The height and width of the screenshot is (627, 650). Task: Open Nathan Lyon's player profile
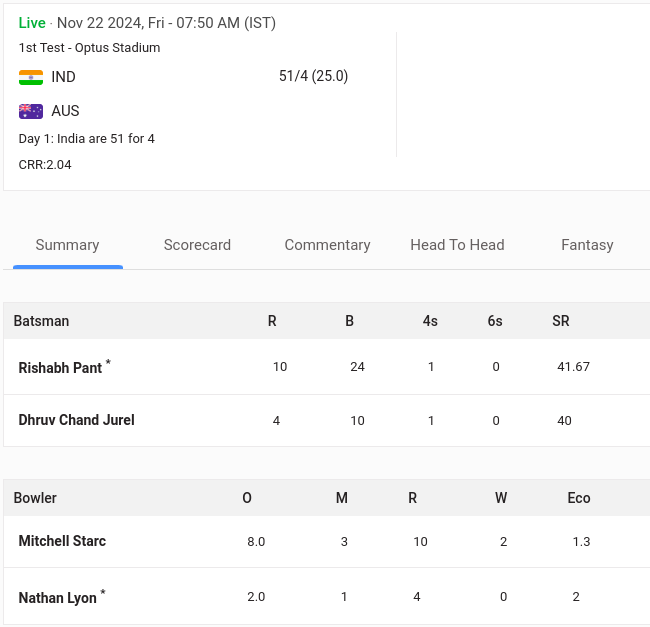coord(57,598)
